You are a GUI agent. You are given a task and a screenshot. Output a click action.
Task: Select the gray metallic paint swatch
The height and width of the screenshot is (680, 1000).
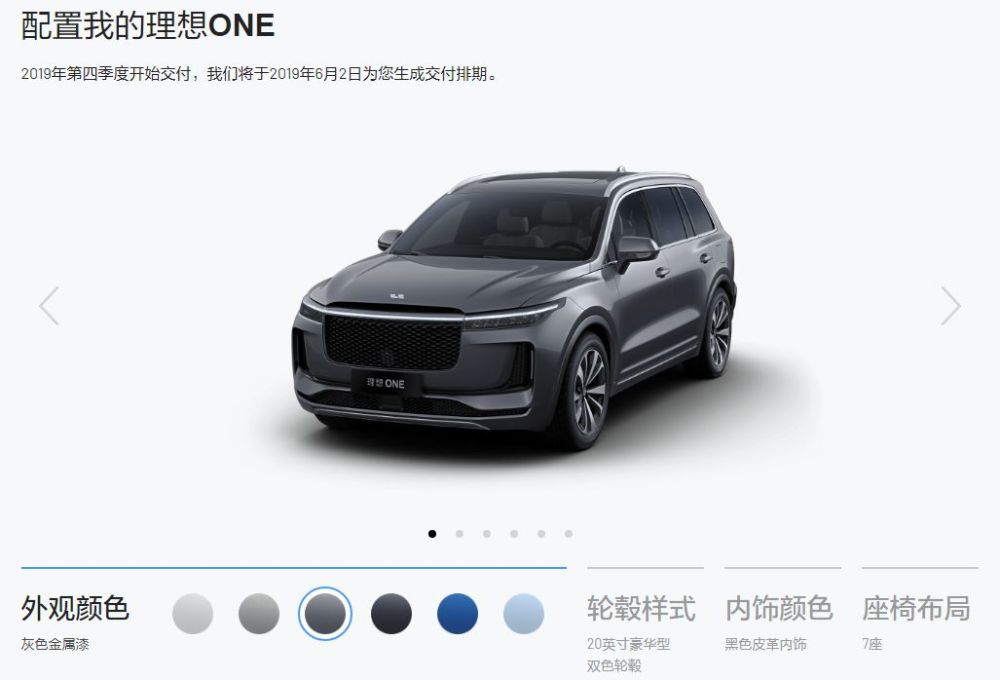(x=325, y=614)
